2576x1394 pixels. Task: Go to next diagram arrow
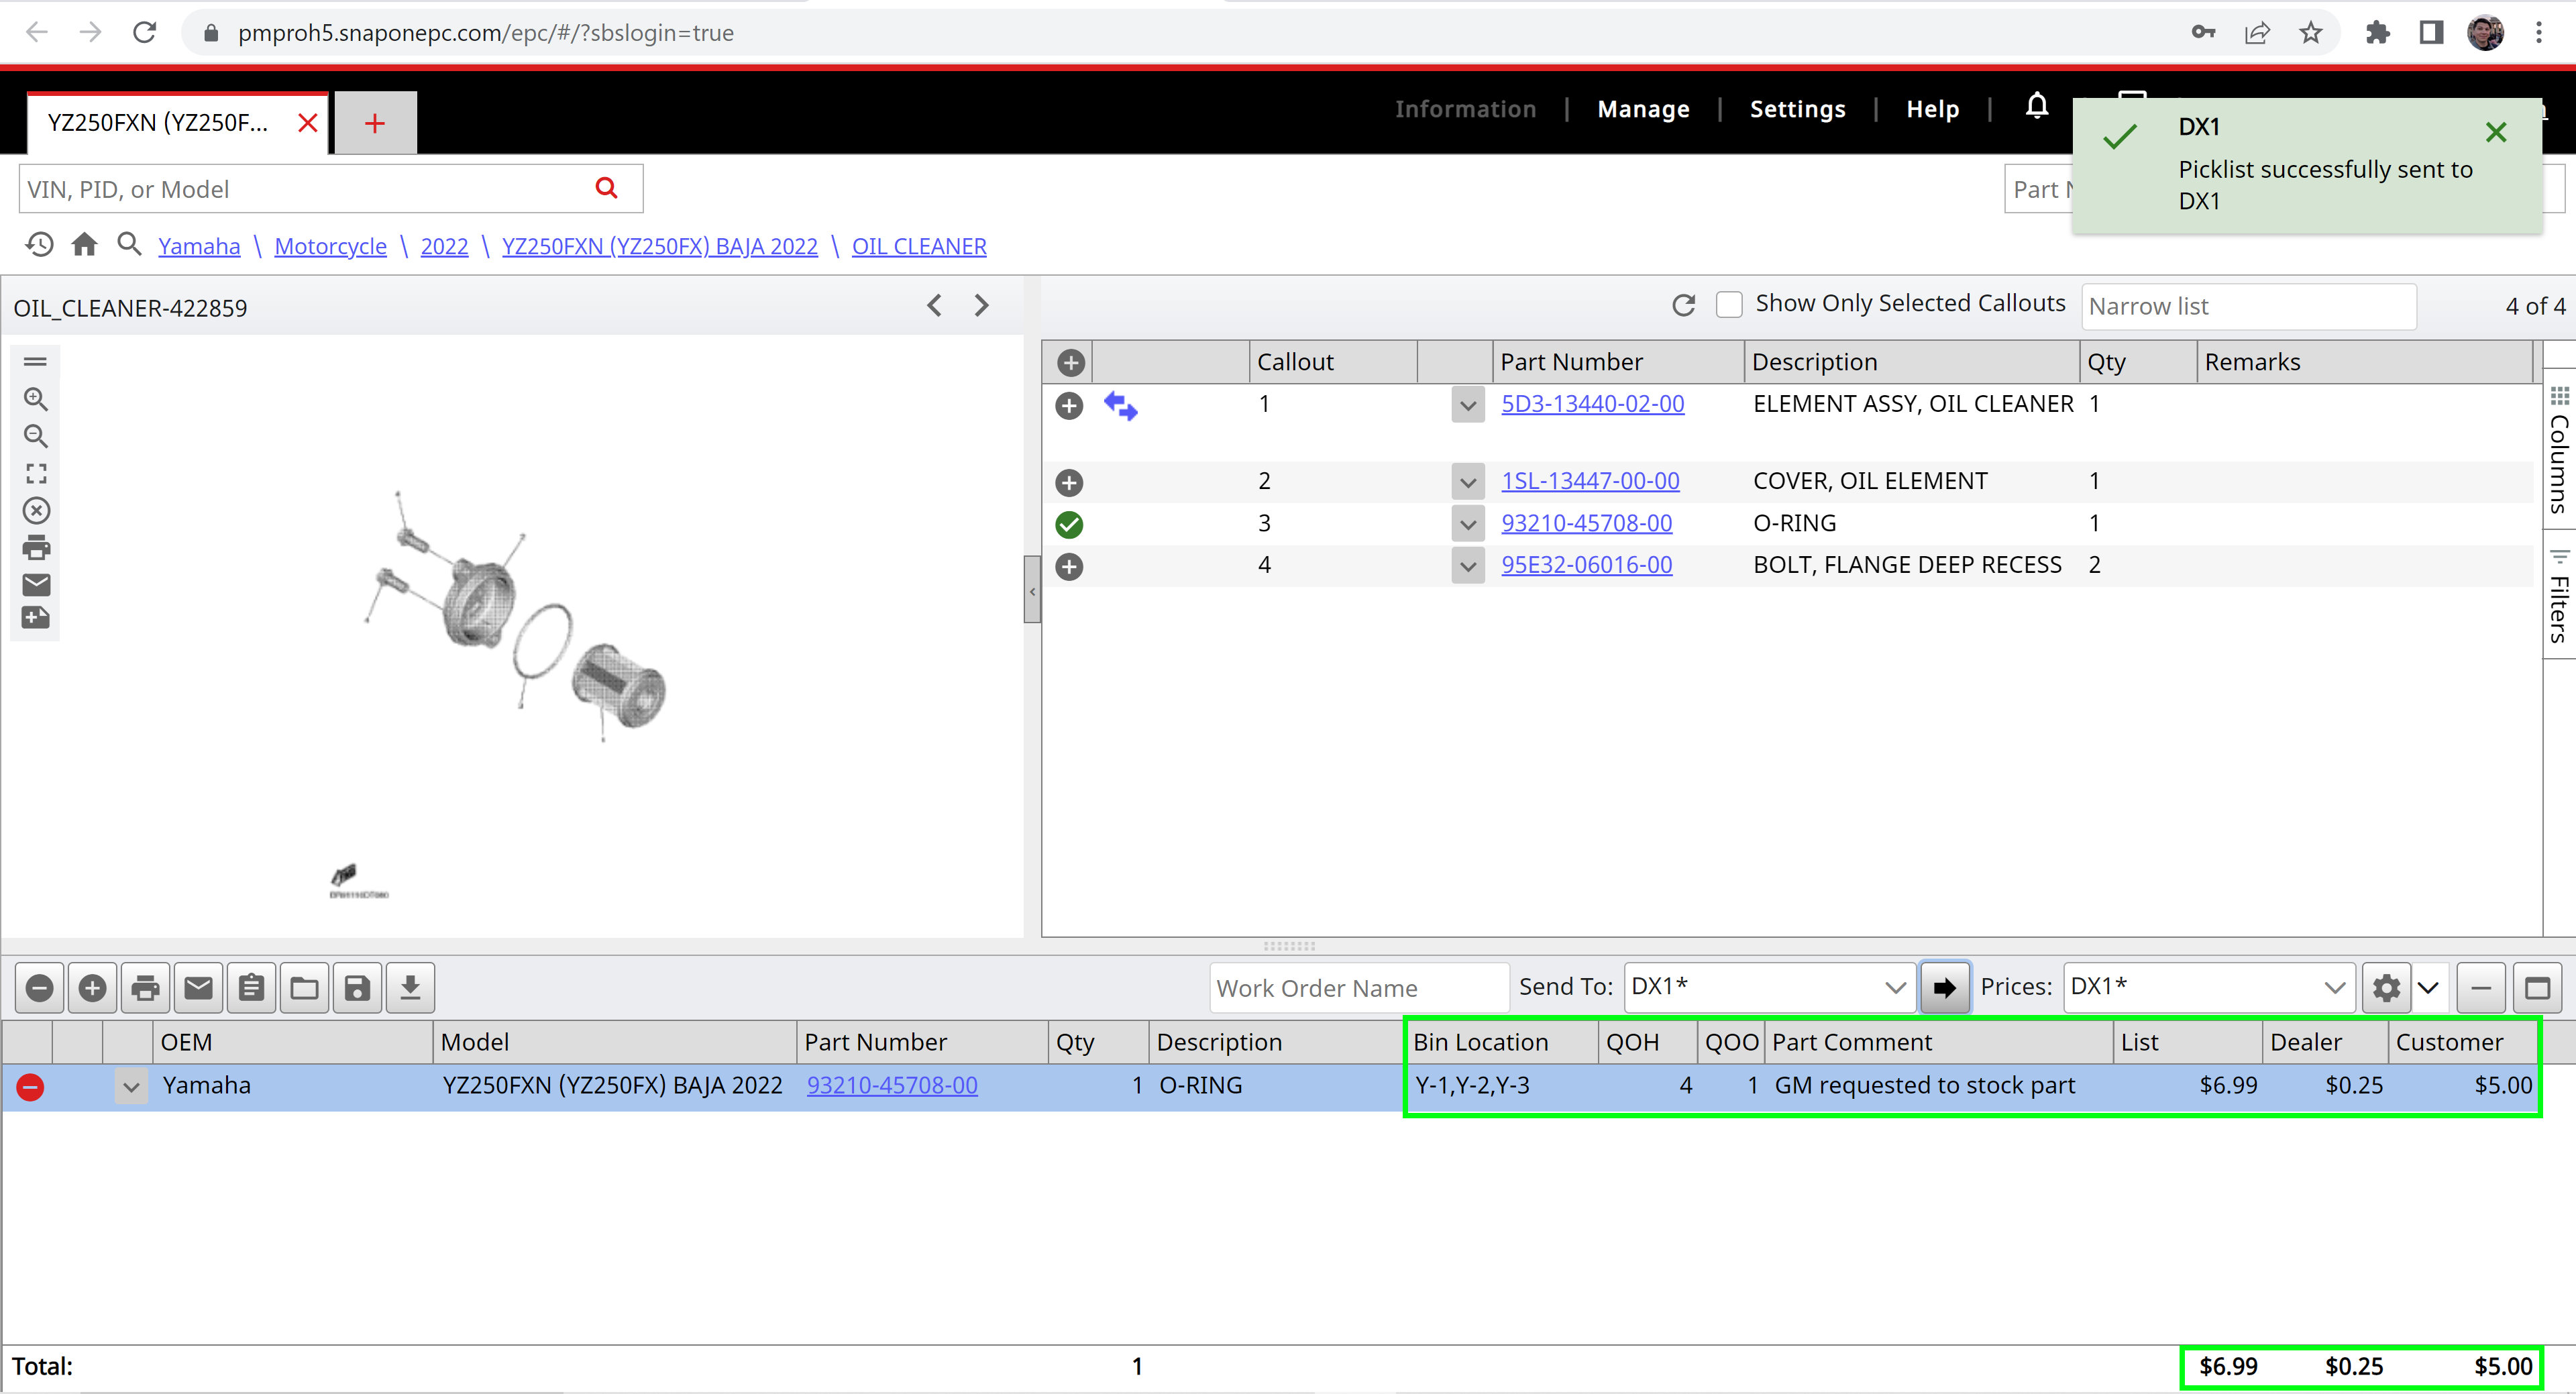click(x=982, y=306)
